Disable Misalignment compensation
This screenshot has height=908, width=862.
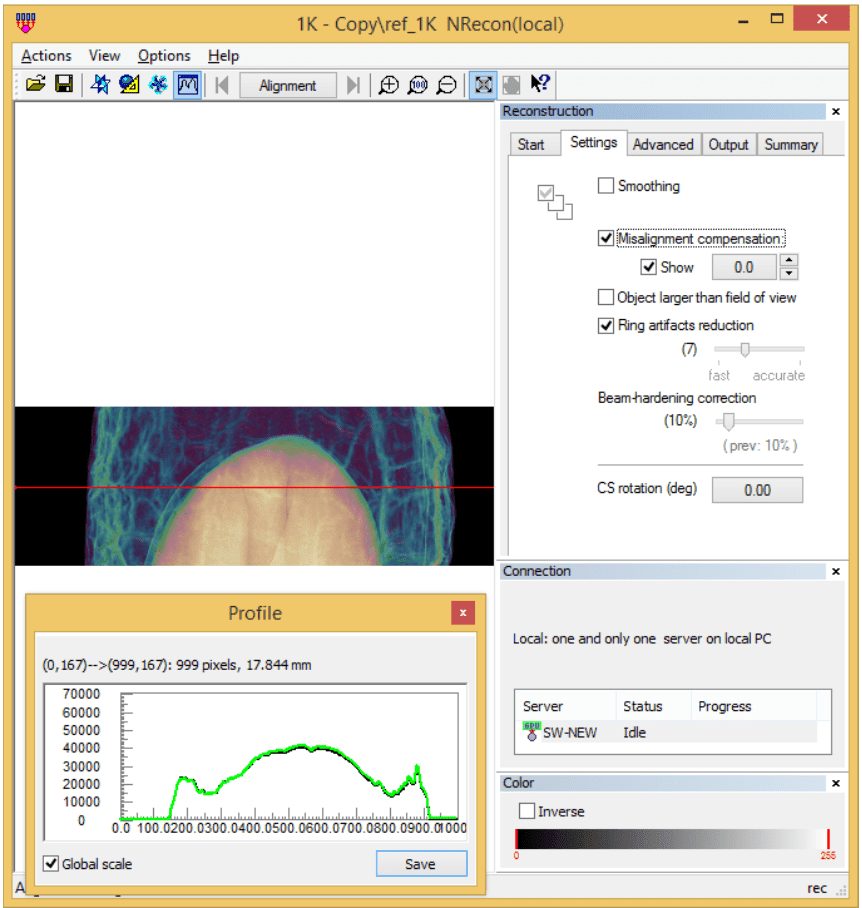[x=605, y=238]
